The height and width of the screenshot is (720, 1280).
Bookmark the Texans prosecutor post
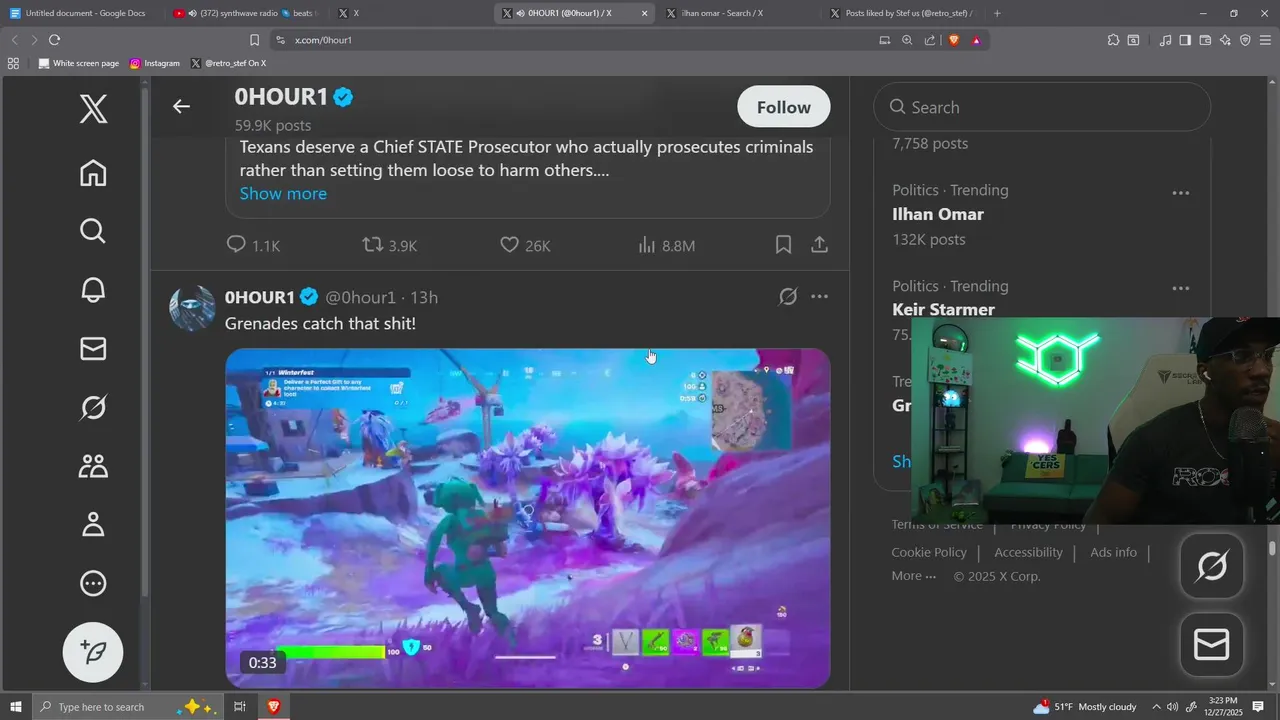784,245
